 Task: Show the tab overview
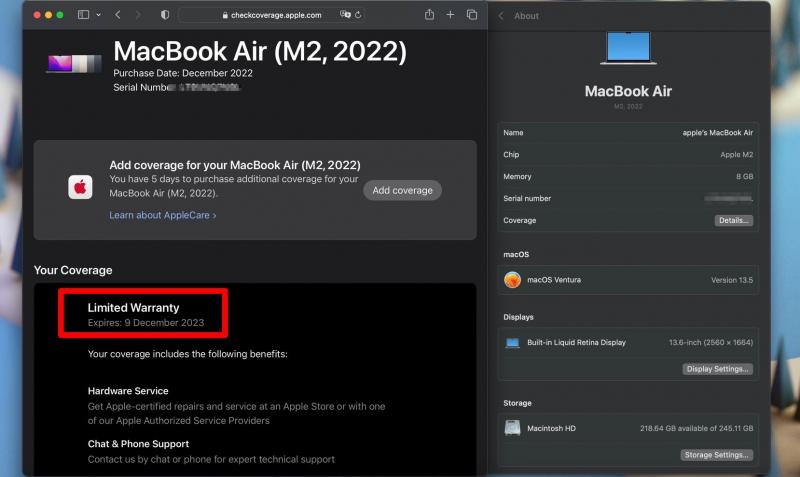[472, 15]
